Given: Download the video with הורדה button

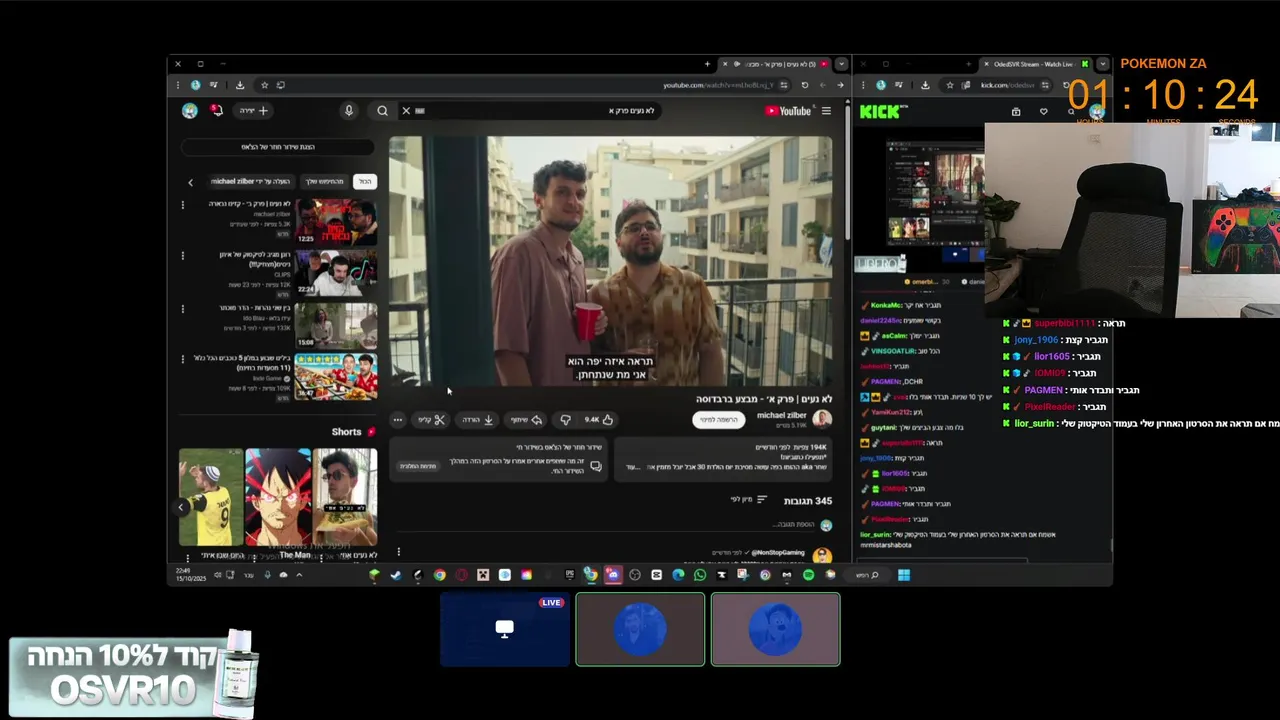Looking at the screenshot, I should (x=478, y=420).
